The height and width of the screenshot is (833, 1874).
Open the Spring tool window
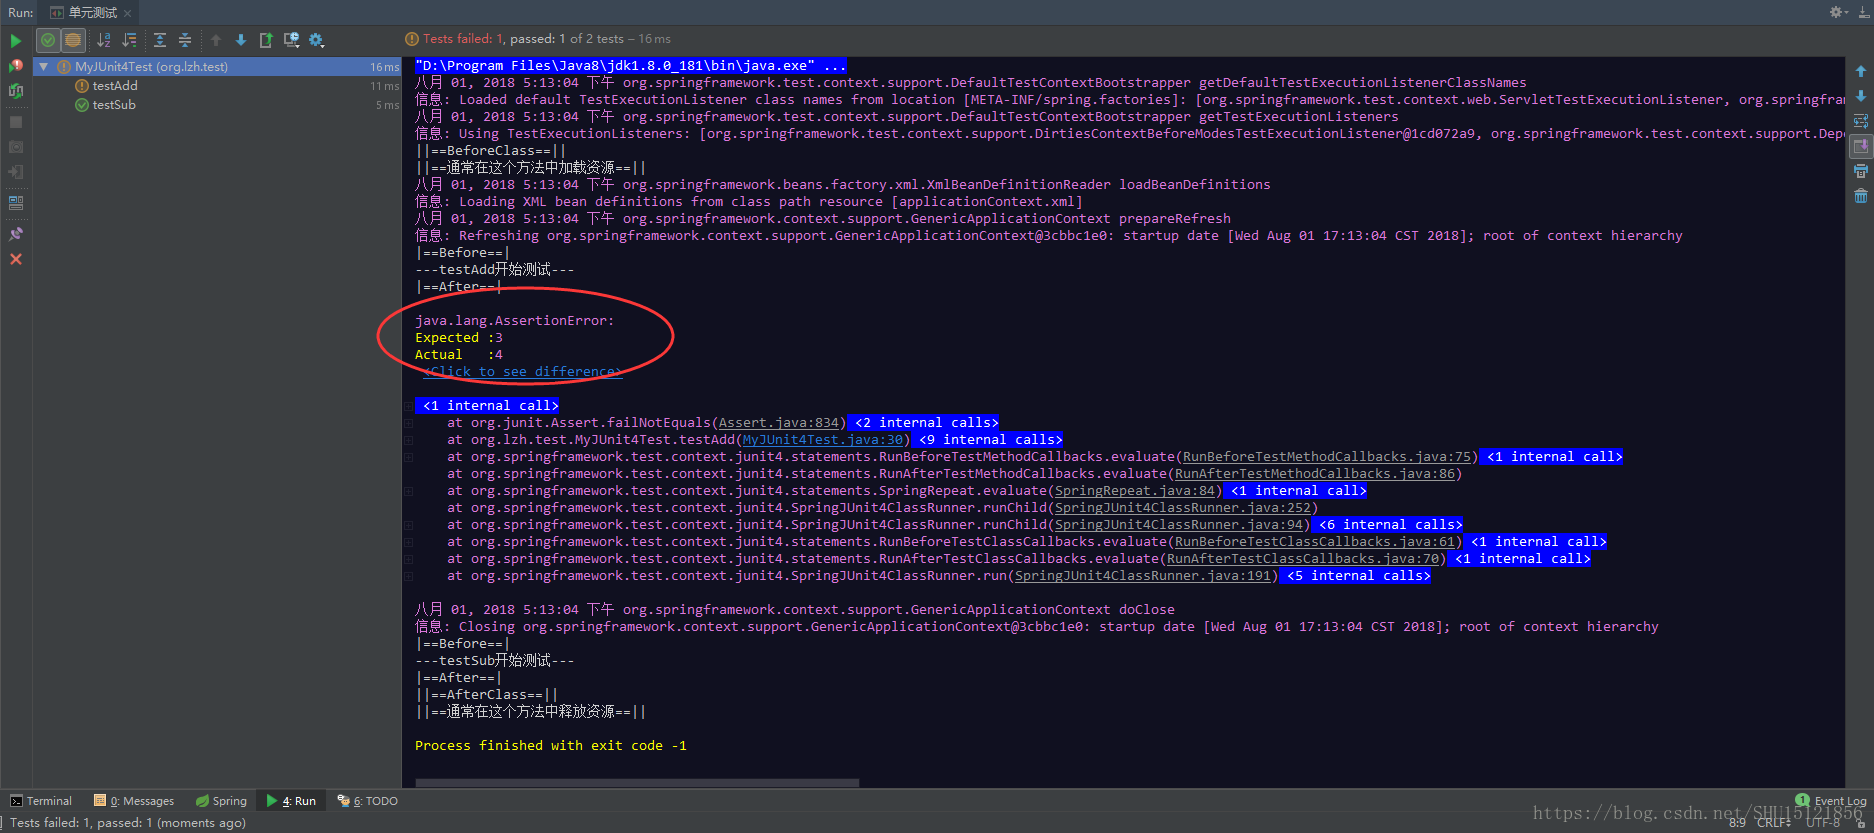point(221,801)
